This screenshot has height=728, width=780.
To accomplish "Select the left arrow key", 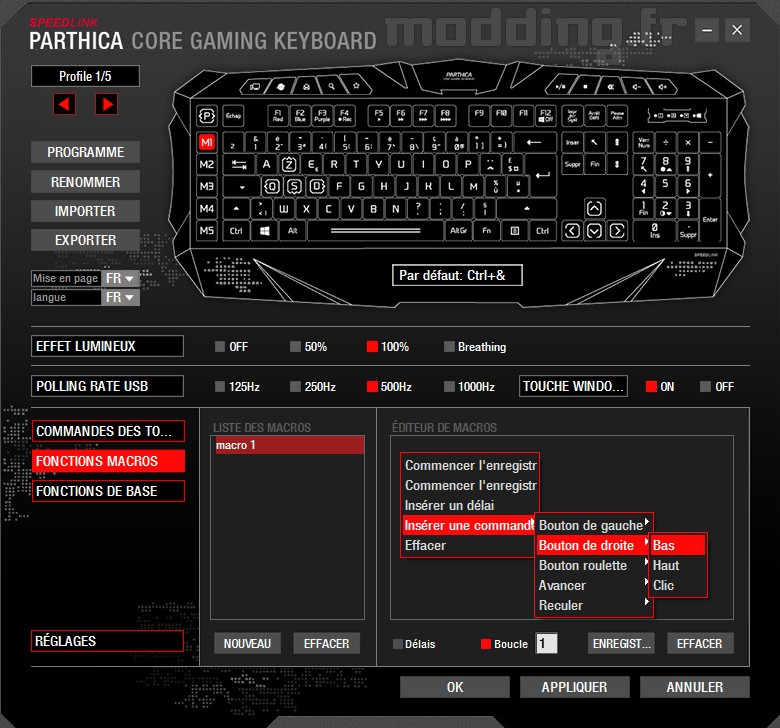I will tap(572, 231).
